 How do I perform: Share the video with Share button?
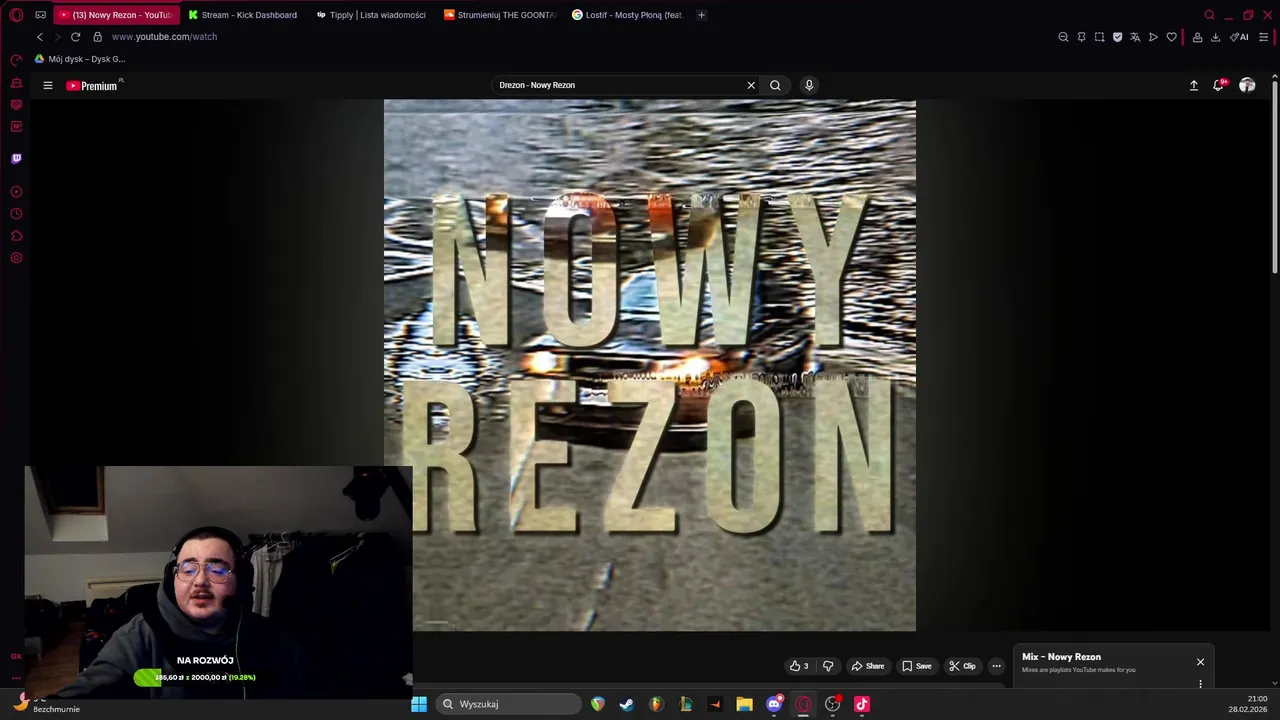coord(867,666)
